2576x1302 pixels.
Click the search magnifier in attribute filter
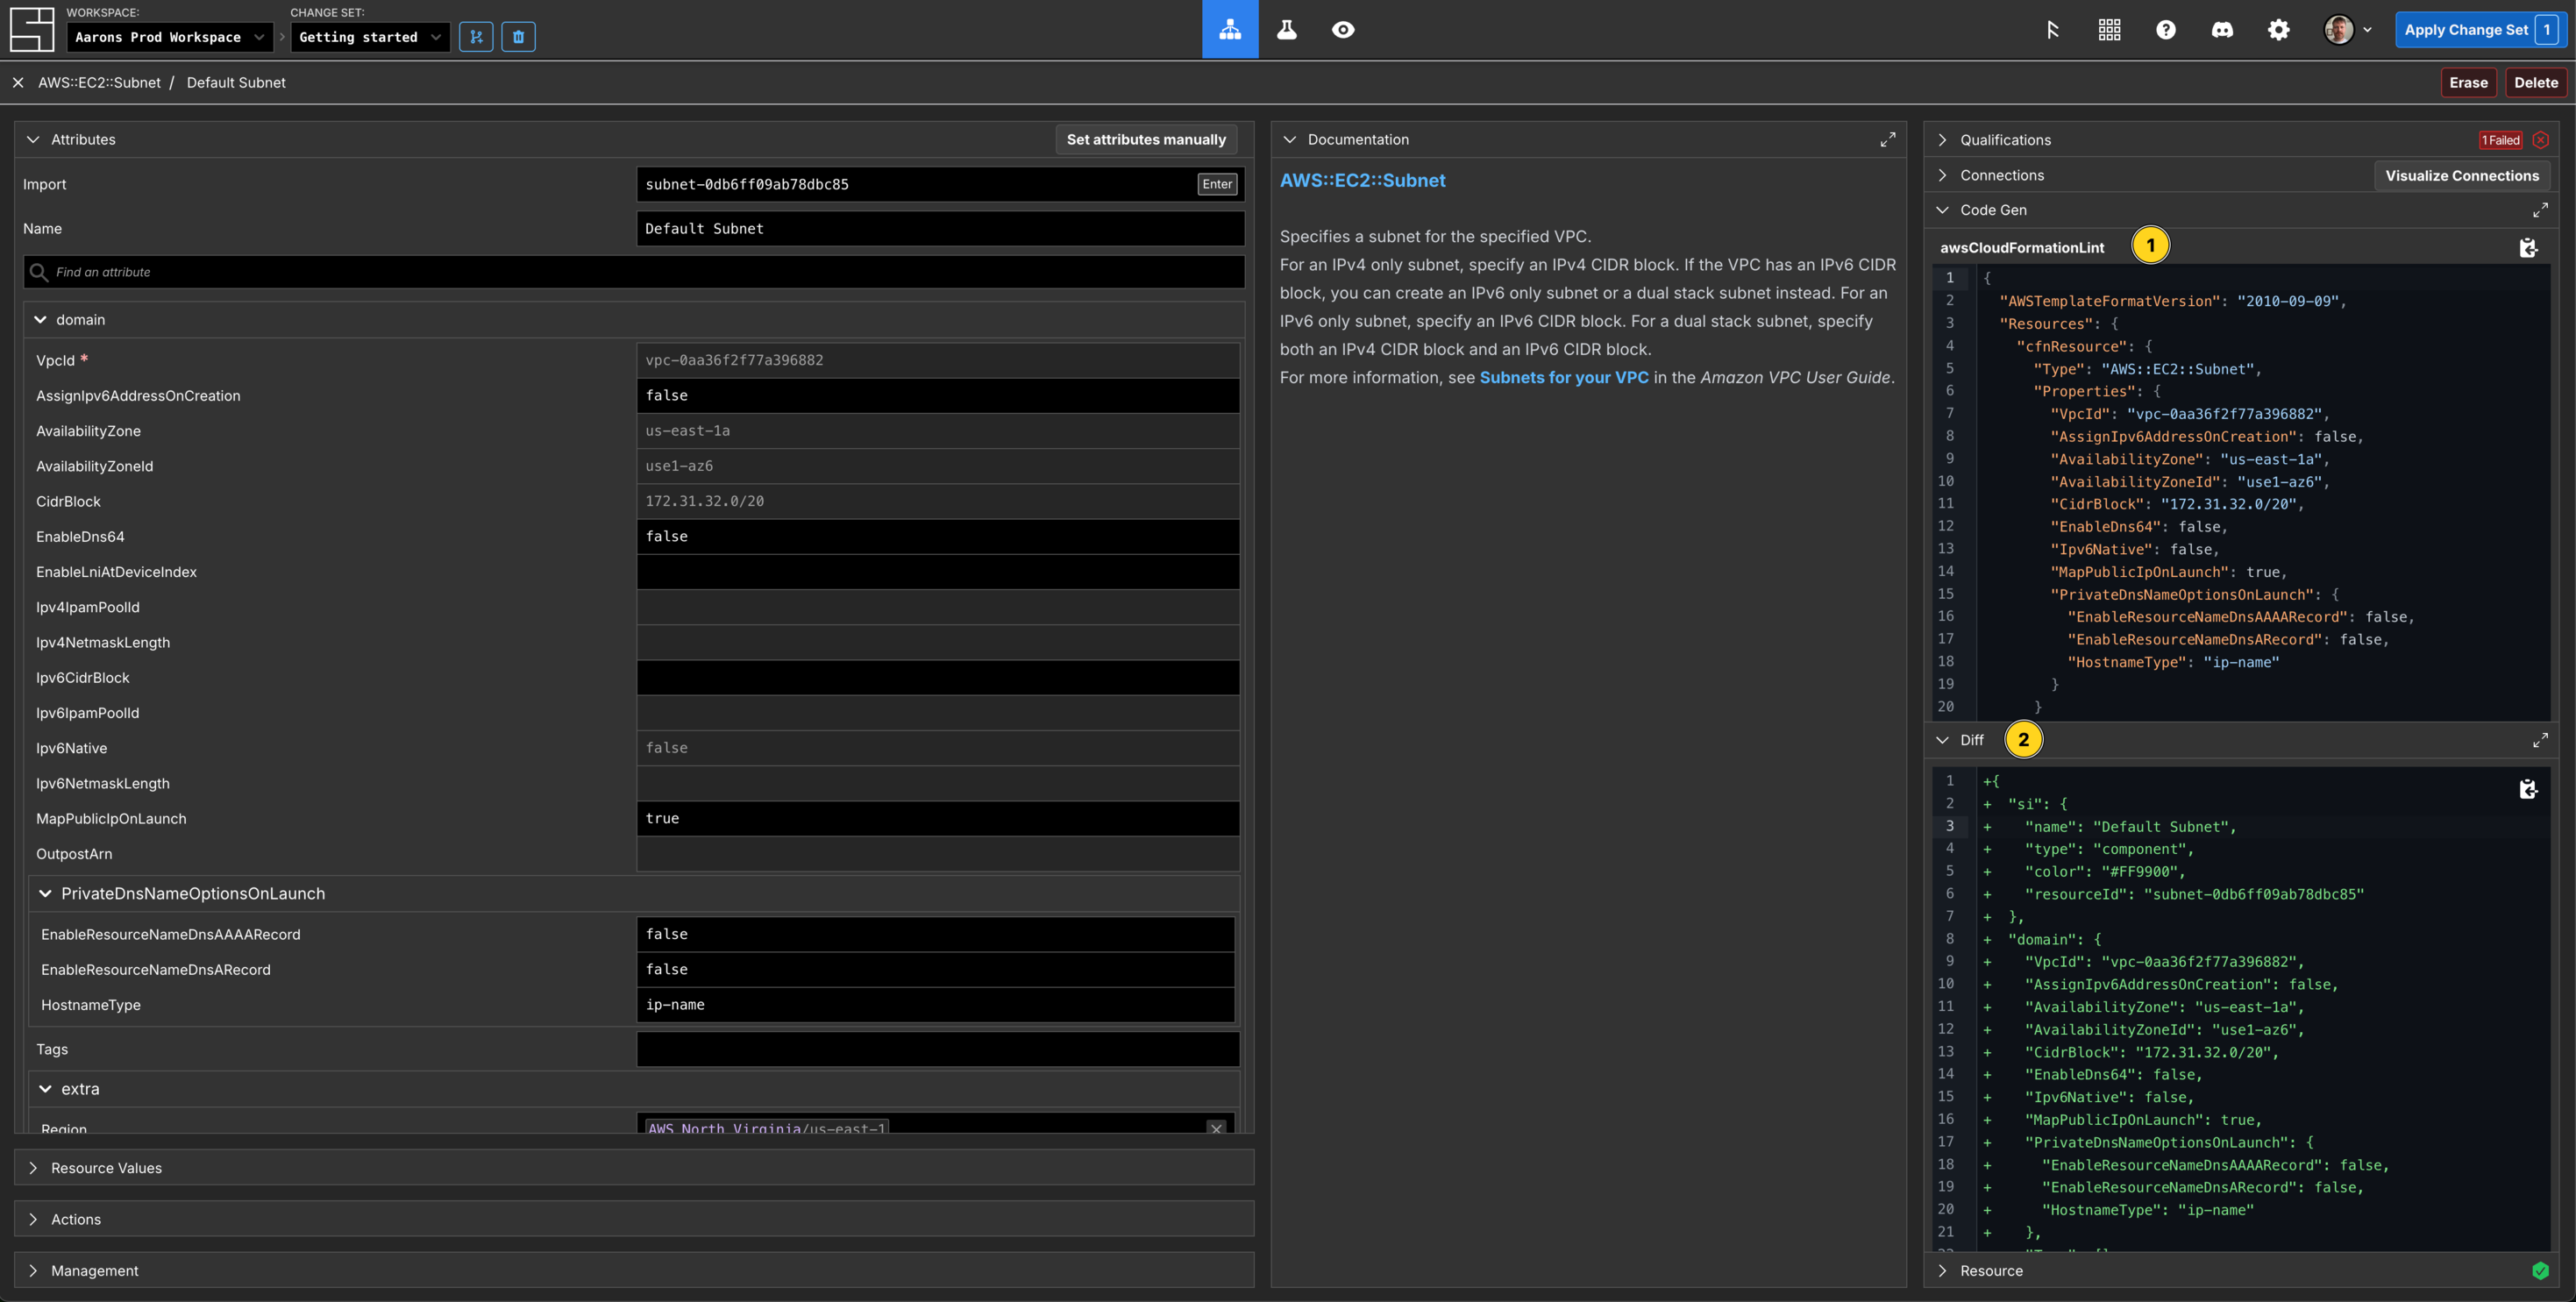pyautogui.click(x=39, y=272)
